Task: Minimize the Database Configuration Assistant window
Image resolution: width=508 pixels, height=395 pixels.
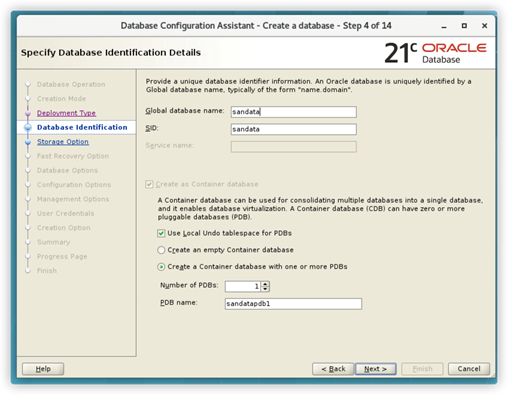Action: 444,26
